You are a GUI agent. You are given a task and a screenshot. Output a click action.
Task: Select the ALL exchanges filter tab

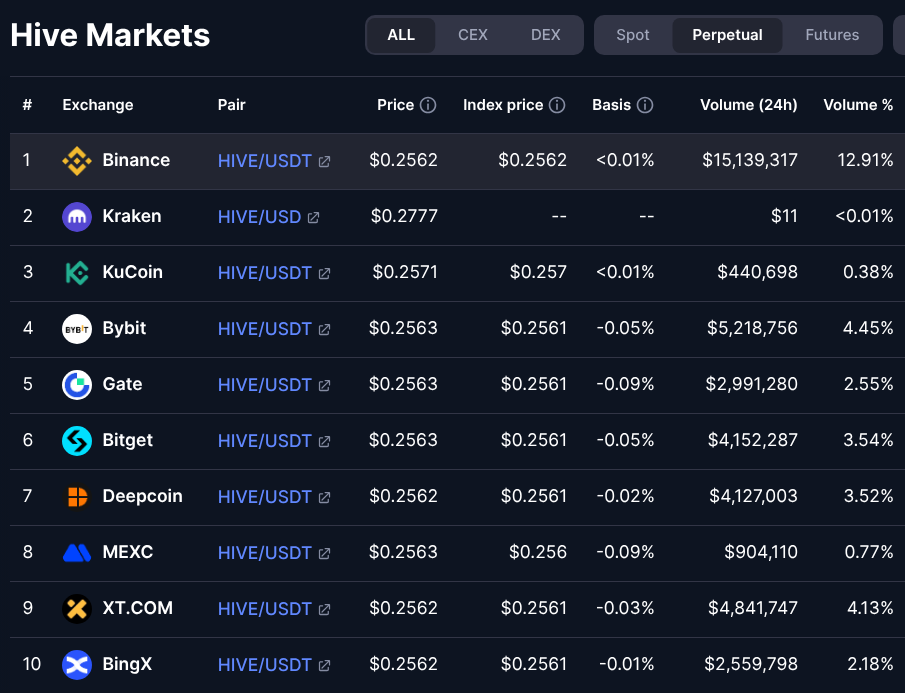pyautogui.click(x=401, y=35)
